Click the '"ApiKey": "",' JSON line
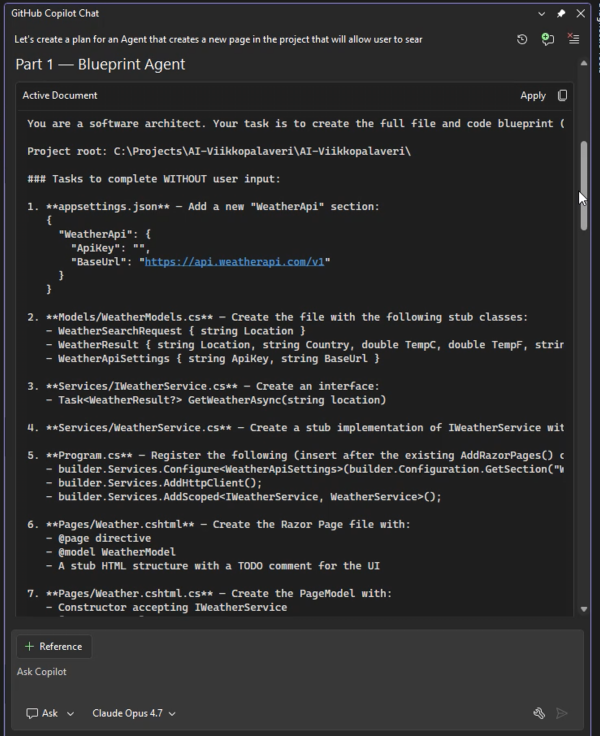600x736 pixels. click(111, 248)
